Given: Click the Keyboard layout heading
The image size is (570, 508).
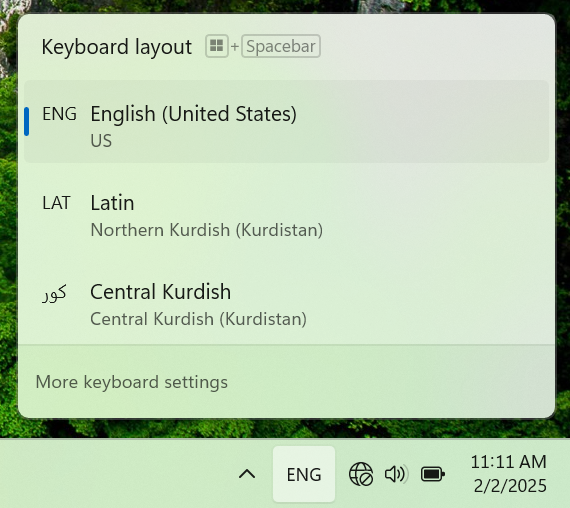Looking at the screenshot, I should 116,47.
